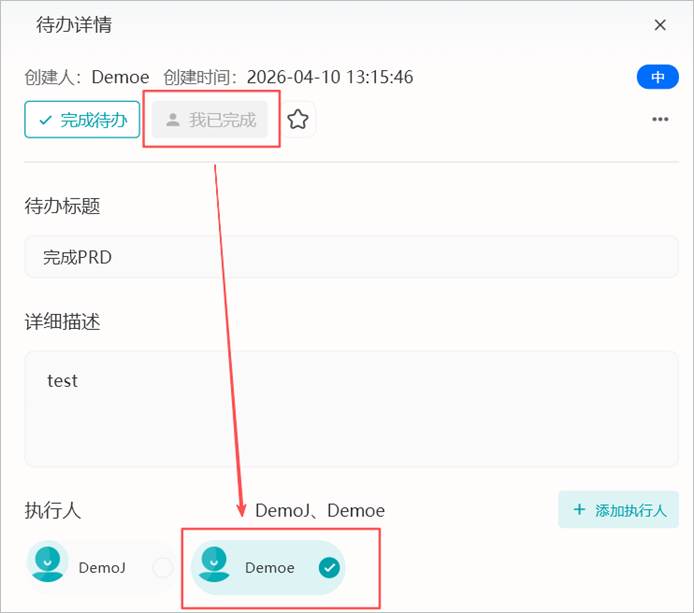Click the DemoJ、Demoe executor names text
Image resolution: width=694 pixels, height=613 pixels.
click(x=320, y=510)
